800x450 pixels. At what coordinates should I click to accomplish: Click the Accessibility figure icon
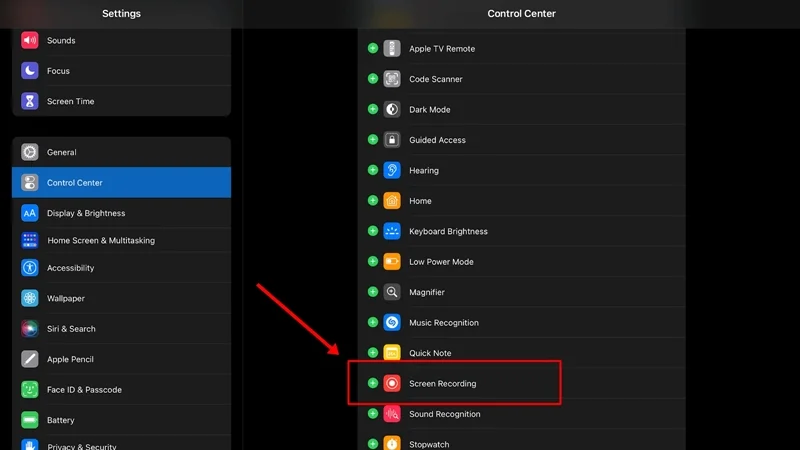coord(30,267)
